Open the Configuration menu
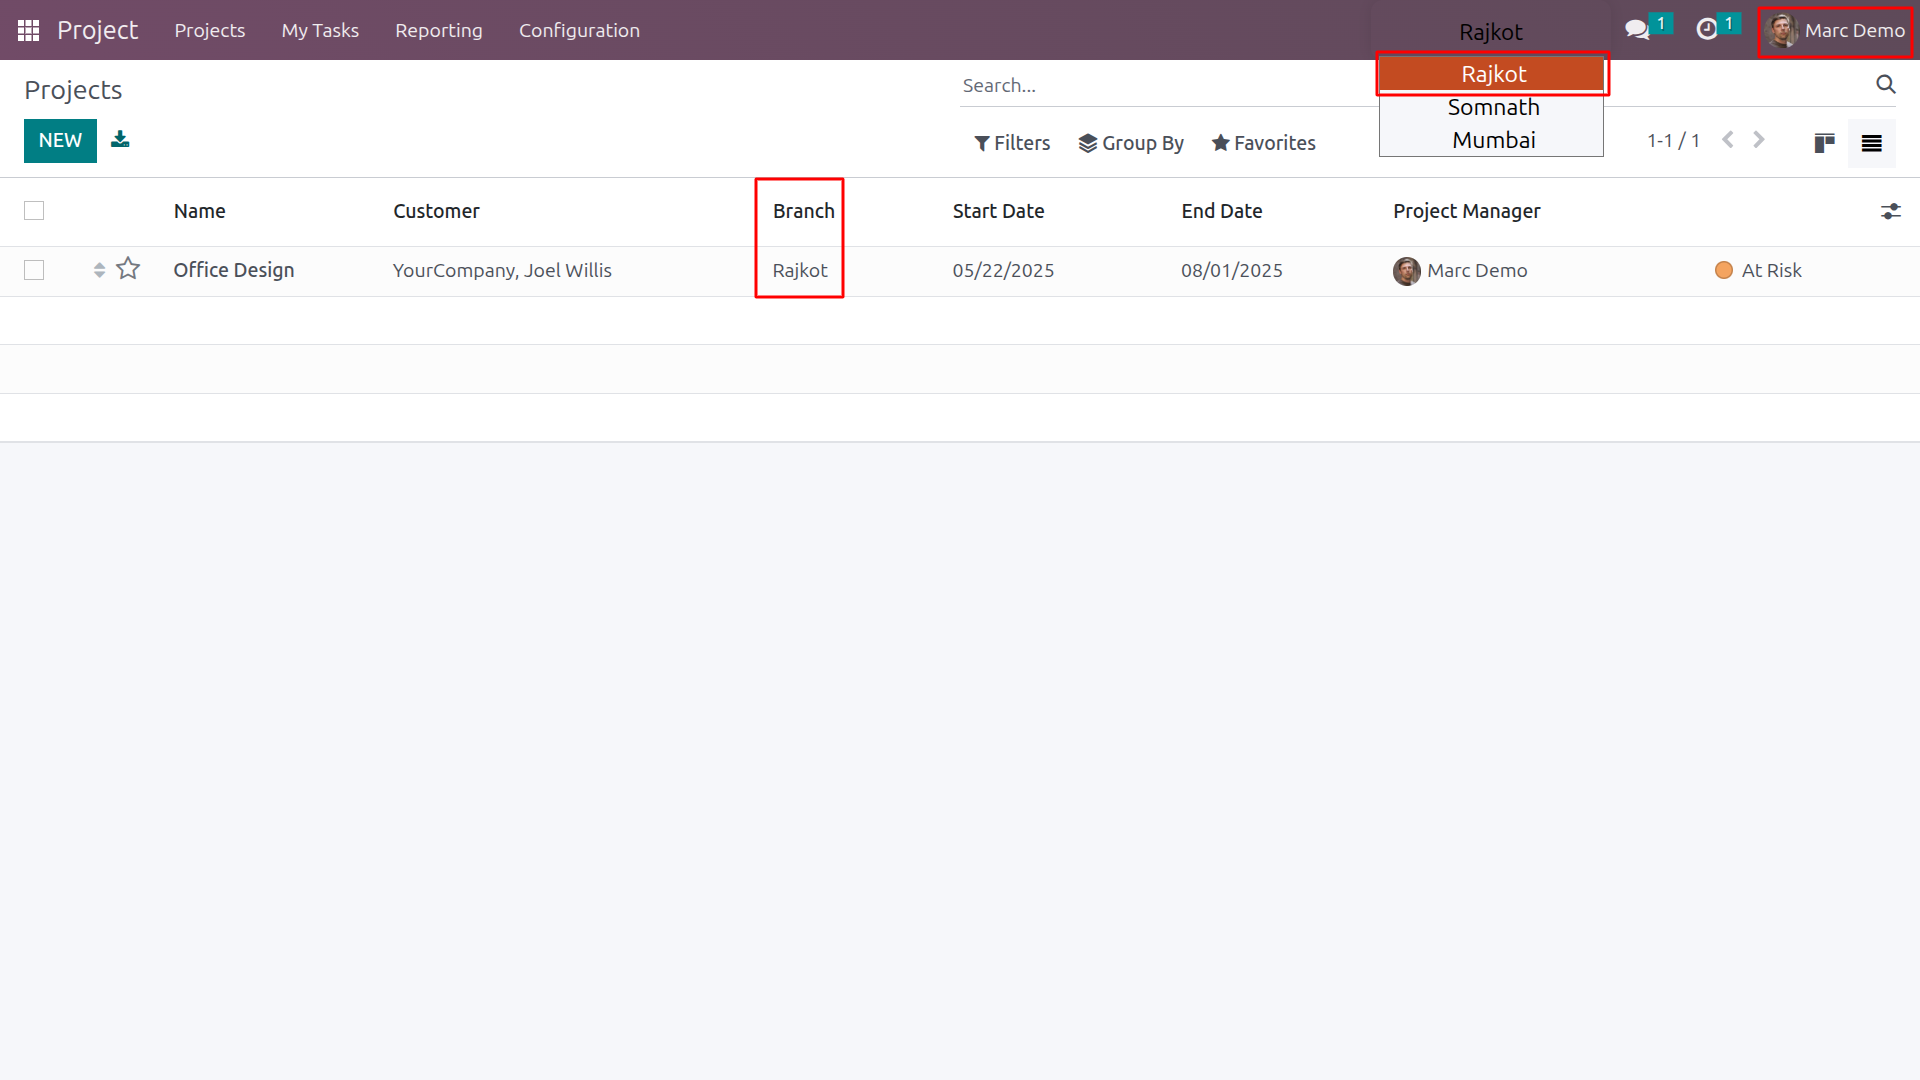Screen dimensions: 1920x1080 pos(579,30)
